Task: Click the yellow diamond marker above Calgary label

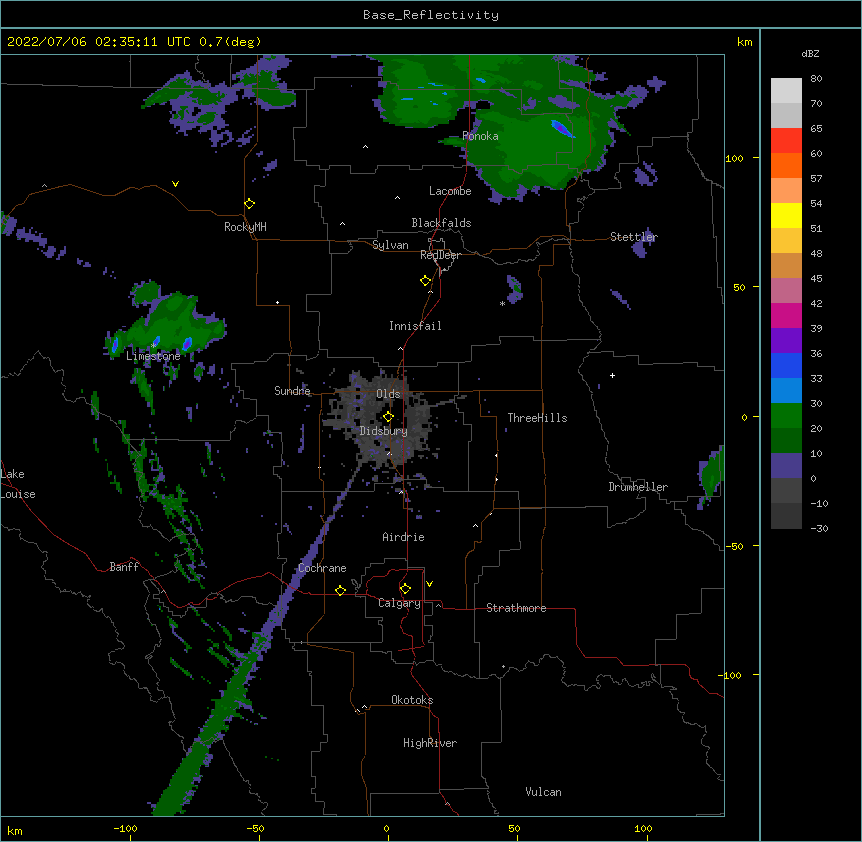Action: click(x=405, y=589)
